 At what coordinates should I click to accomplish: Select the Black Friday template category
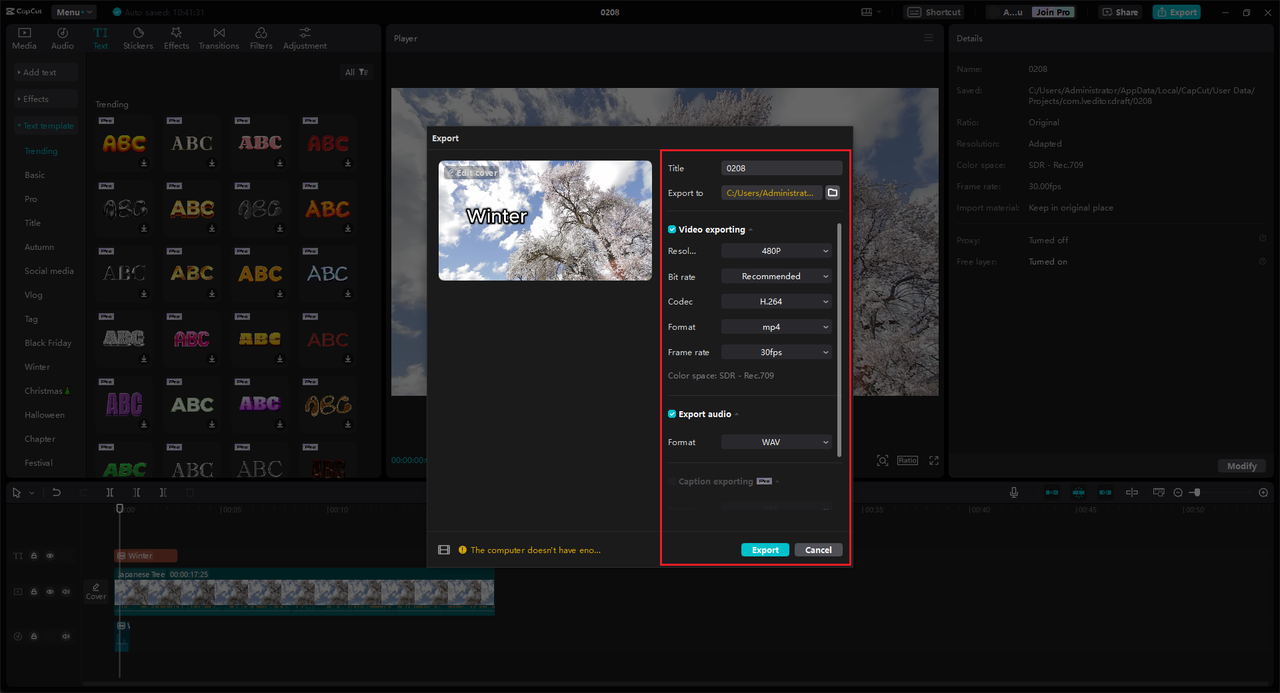[48, 343]
